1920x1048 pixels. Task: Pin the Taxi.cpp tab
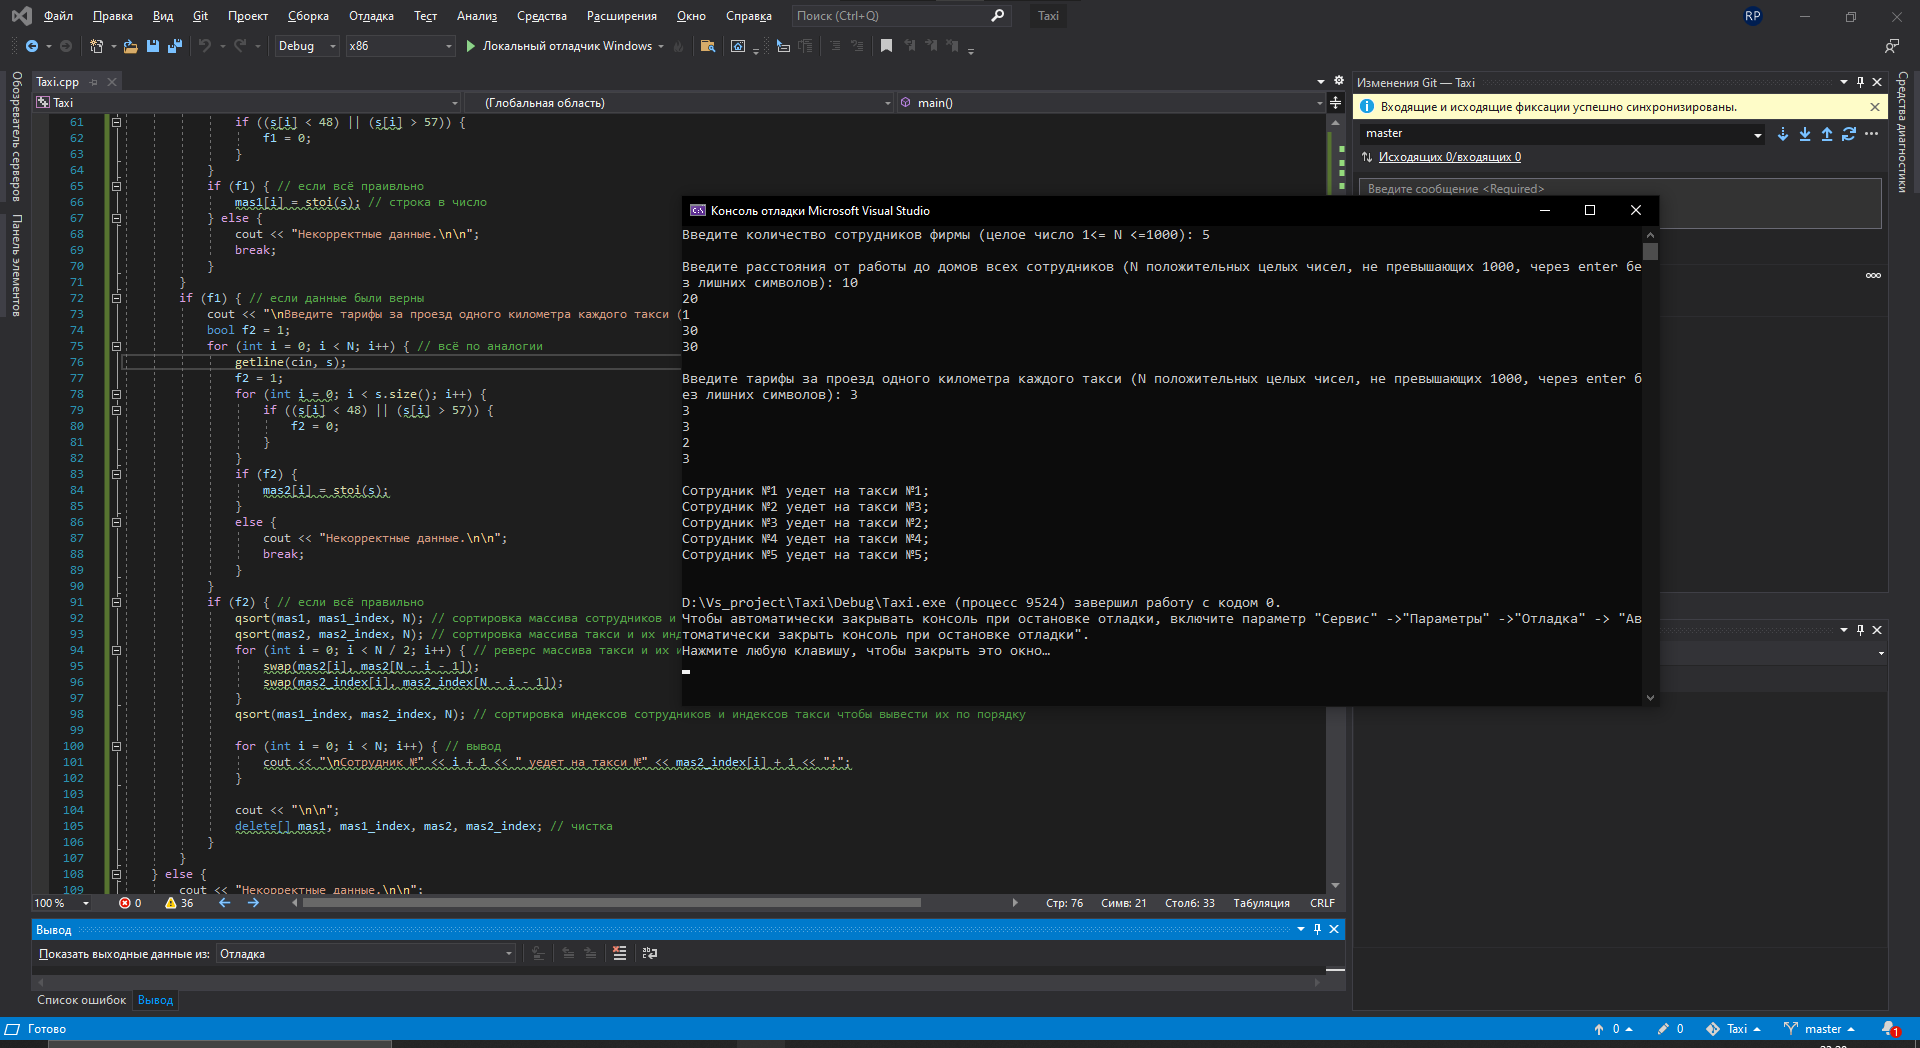94,82
